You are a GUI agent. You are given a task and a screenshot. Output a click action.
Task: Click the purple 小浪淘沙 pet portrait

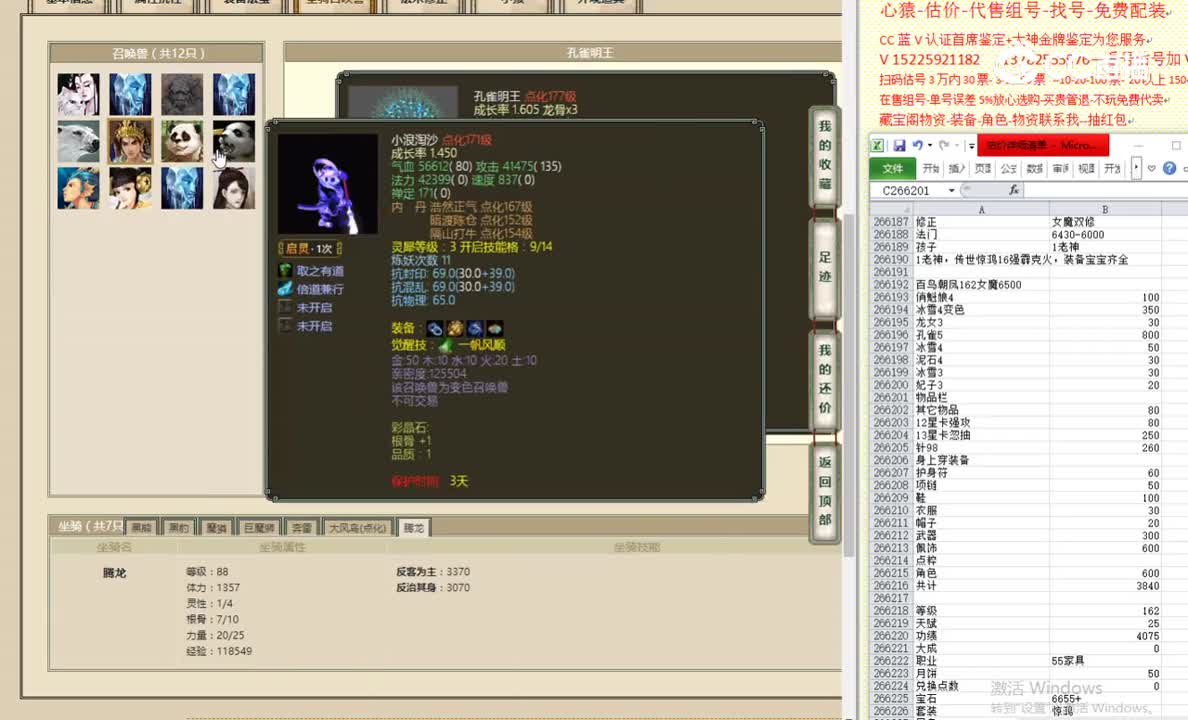pyautogui.click(x=327, y=184)
